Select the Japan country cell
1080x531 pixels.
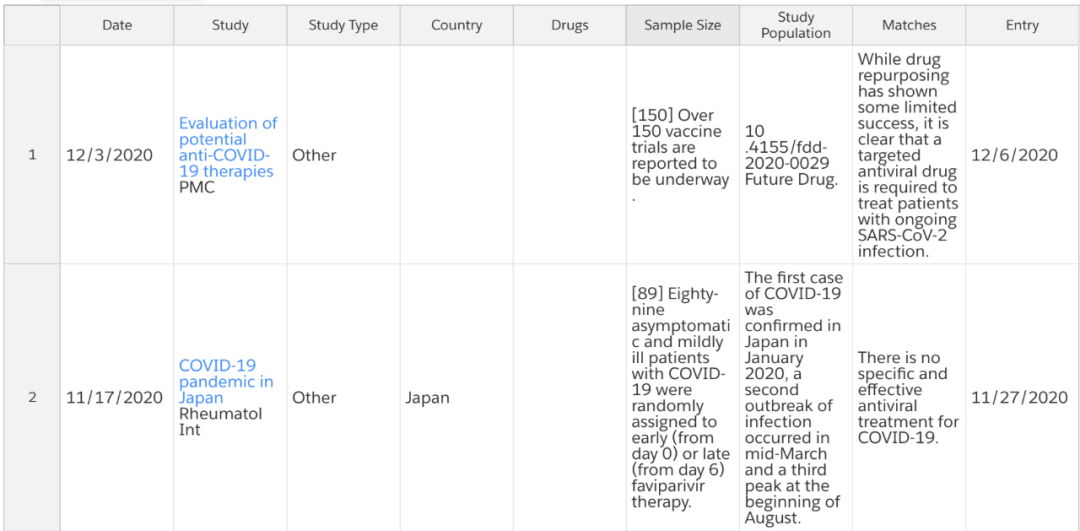pyautogui.click(x=428, y=397)
